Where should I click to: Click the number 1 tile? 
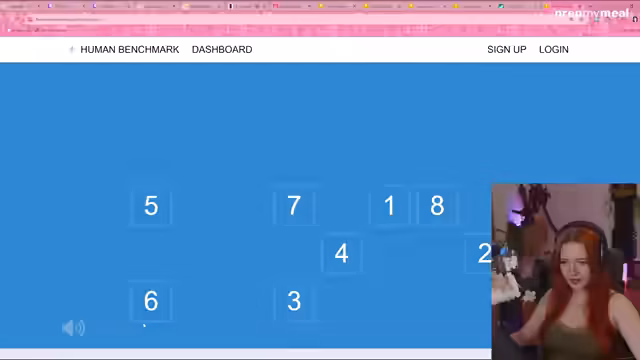click(x=389, y=206)
